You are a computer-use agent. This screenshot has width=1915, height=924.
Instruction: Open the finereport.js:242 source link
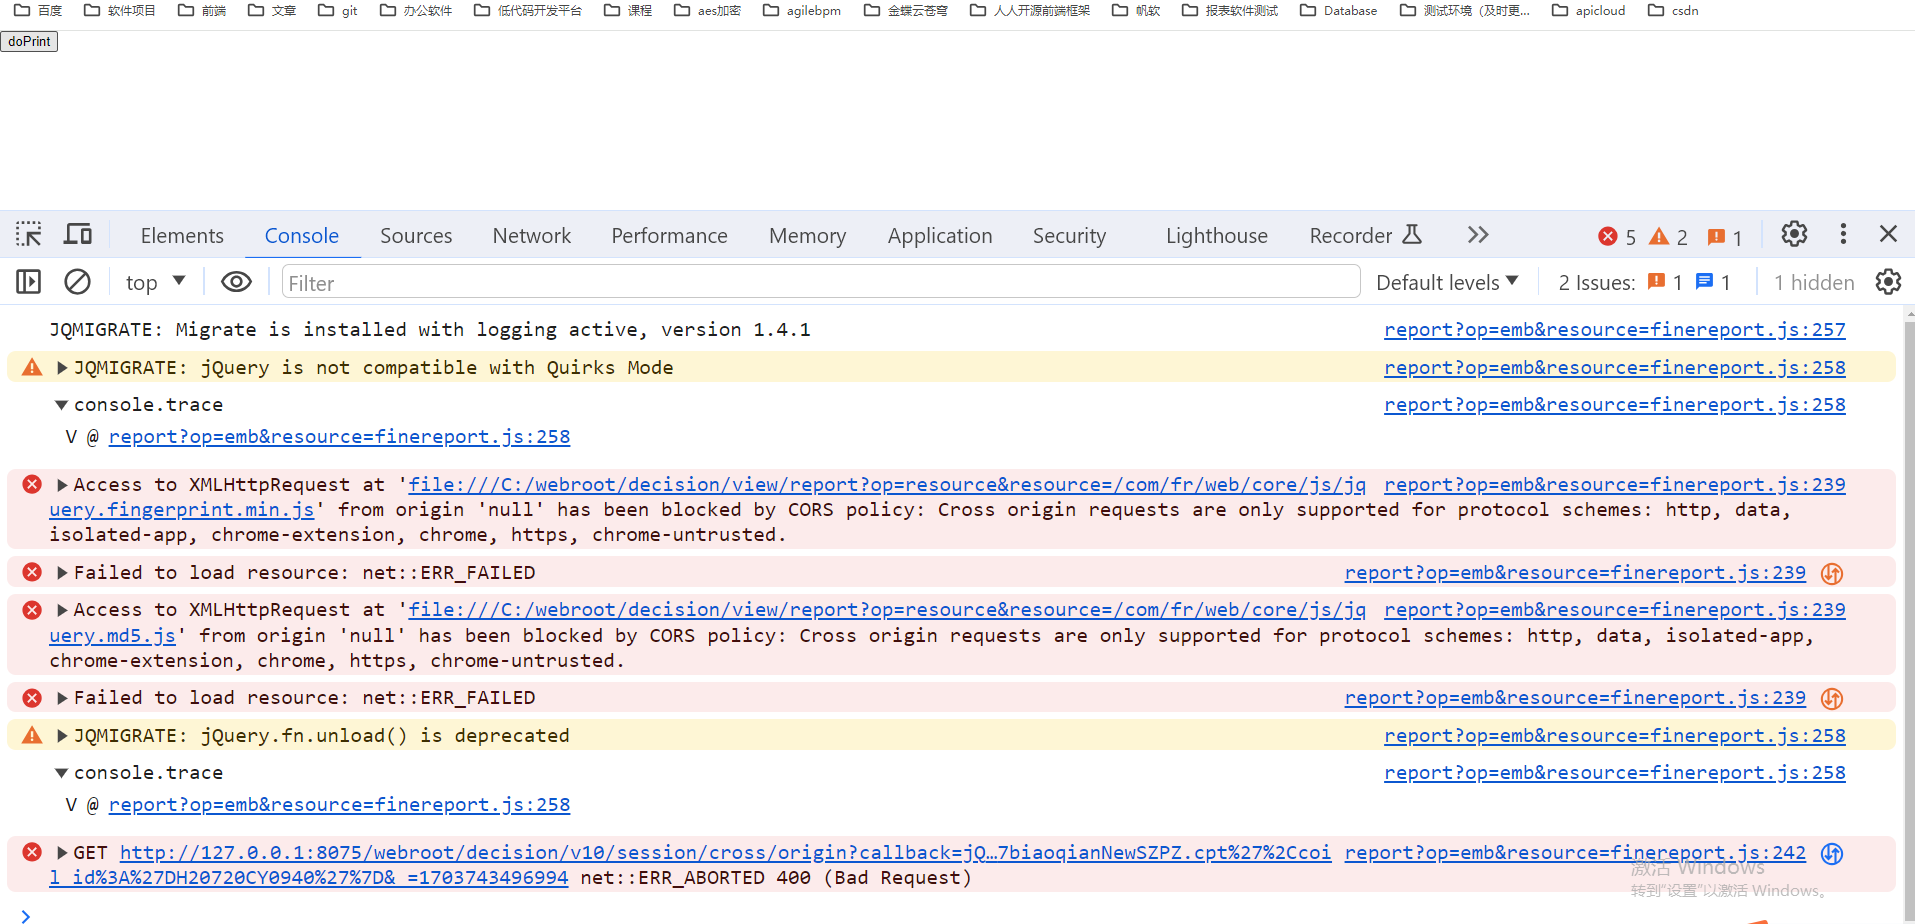1575,853
